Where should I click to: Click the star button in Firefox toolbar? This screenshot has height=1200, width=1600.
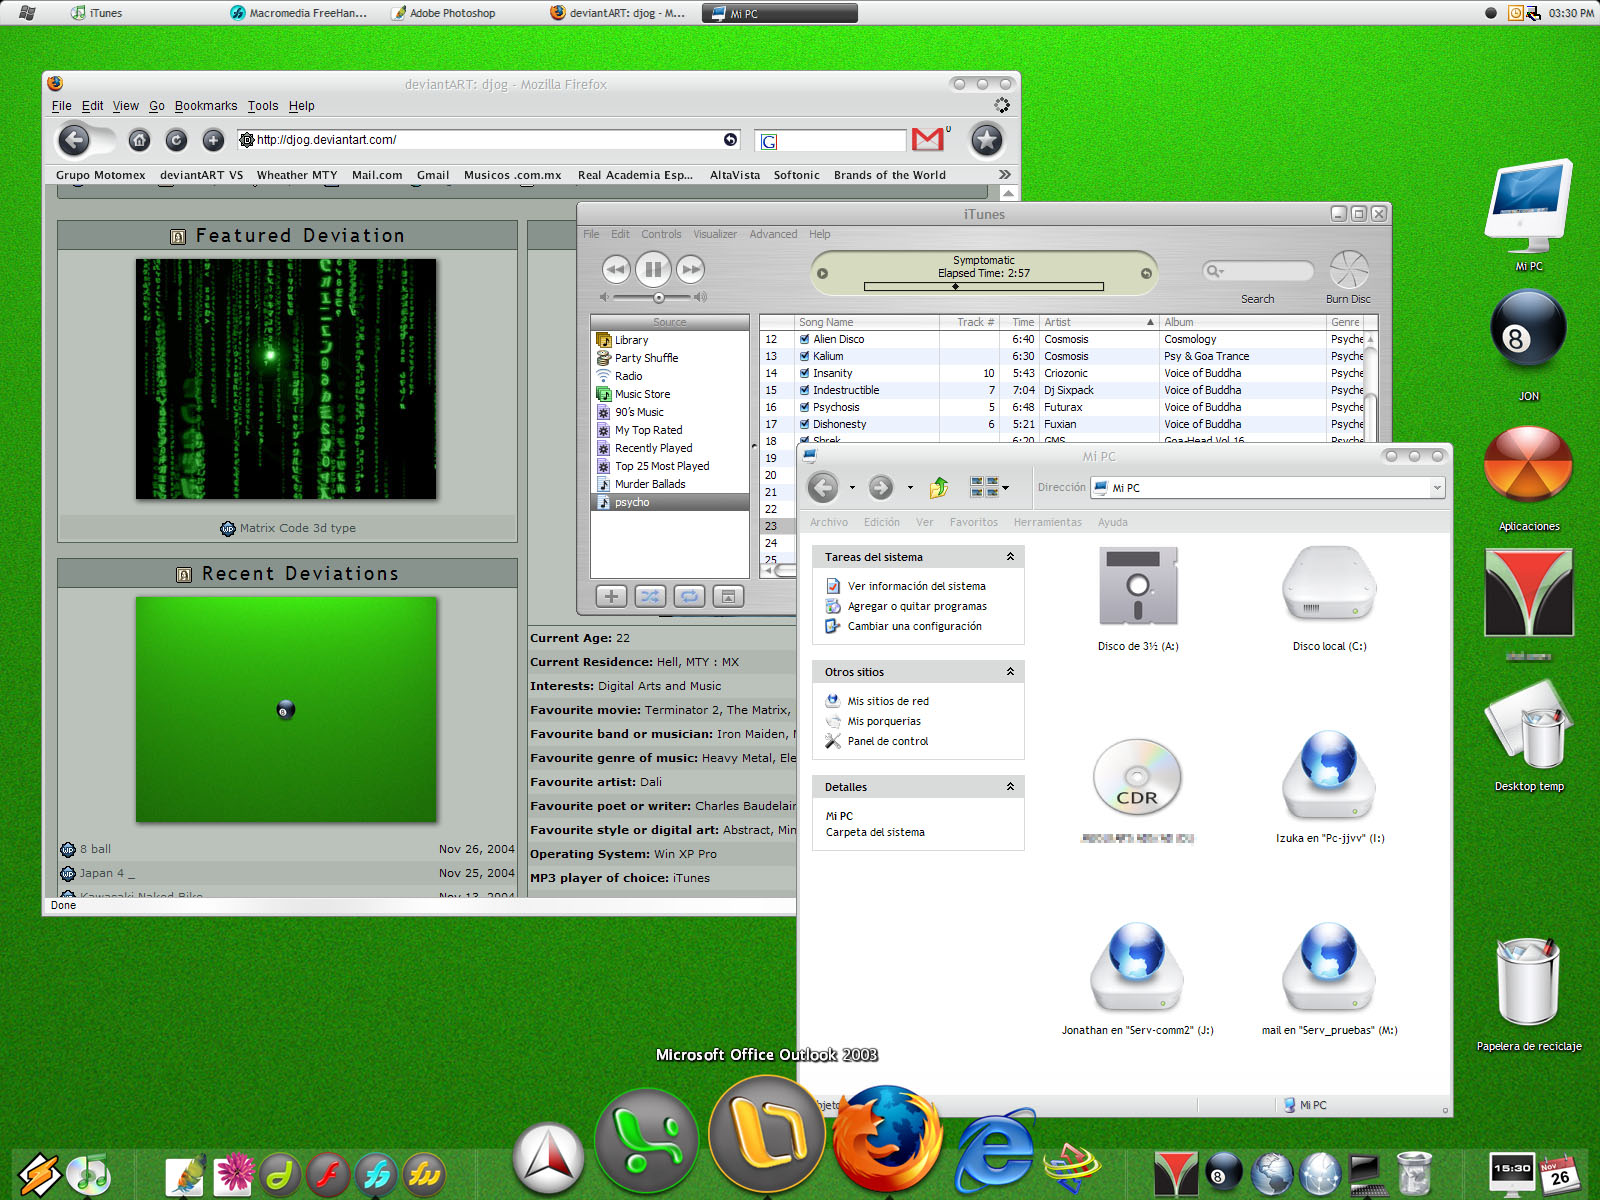coord(987,140)
